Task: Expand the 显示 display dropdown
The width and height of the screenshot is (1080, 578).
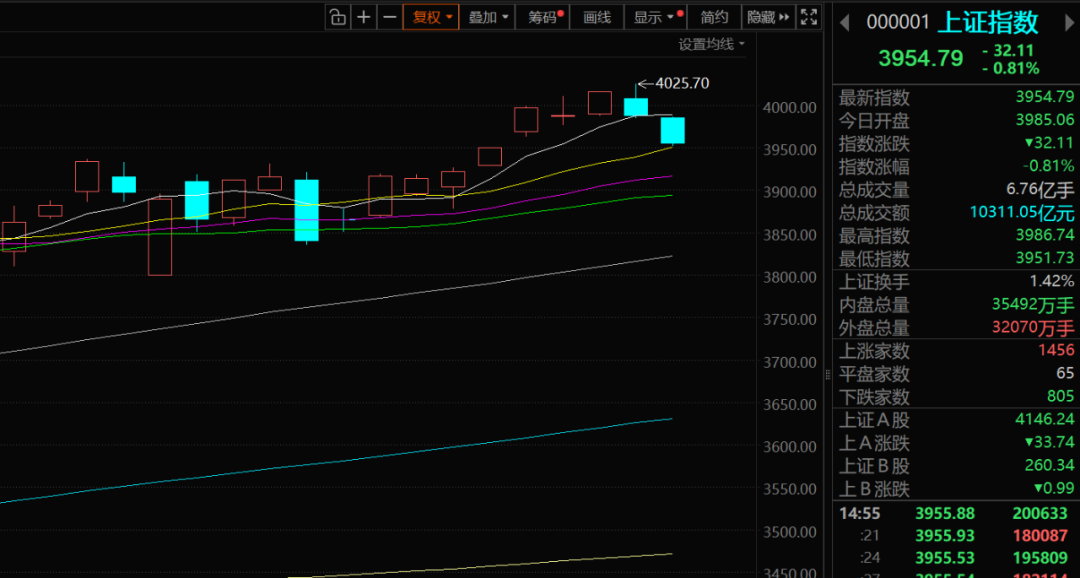Action: [654, 17]
